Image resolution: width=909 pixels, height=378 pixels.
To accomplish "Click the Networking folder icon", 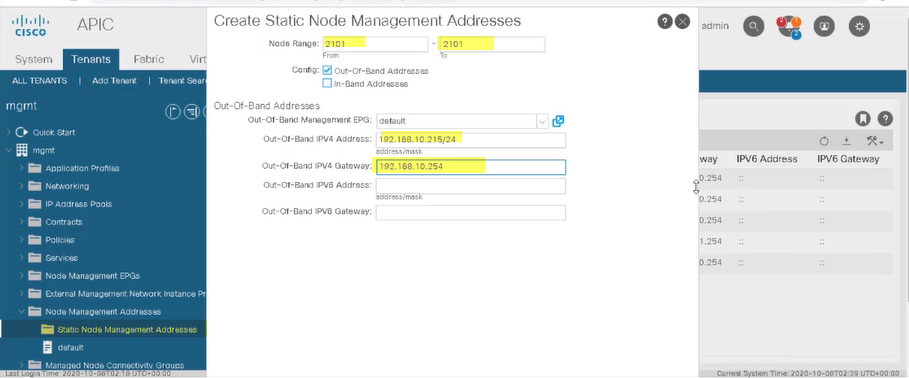I will (35, 186).
